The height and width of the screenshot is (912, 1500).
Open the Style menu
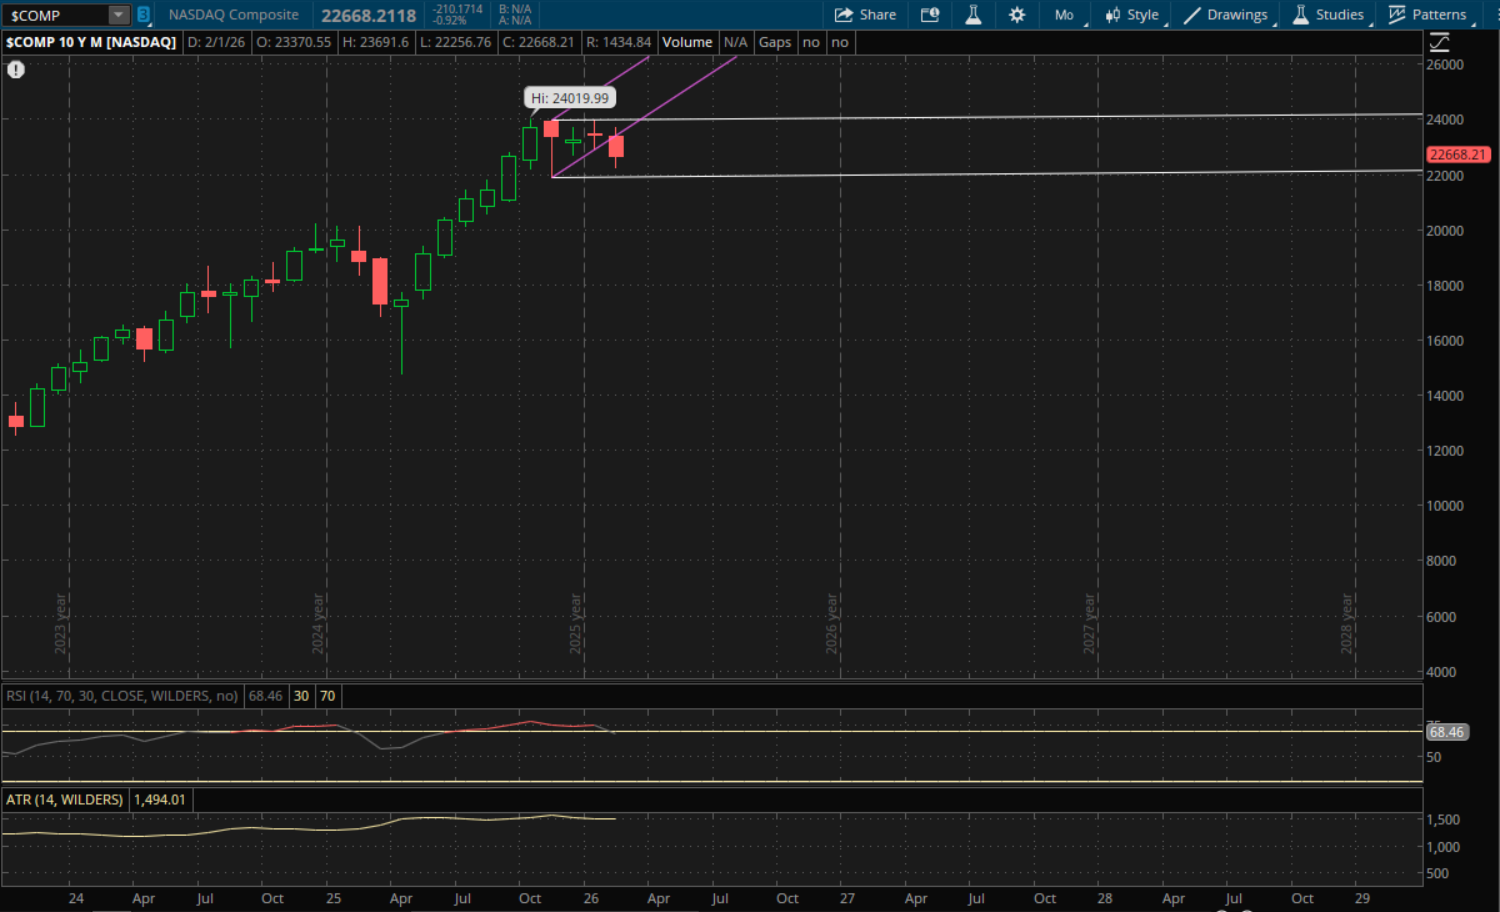click(1132, 15)
